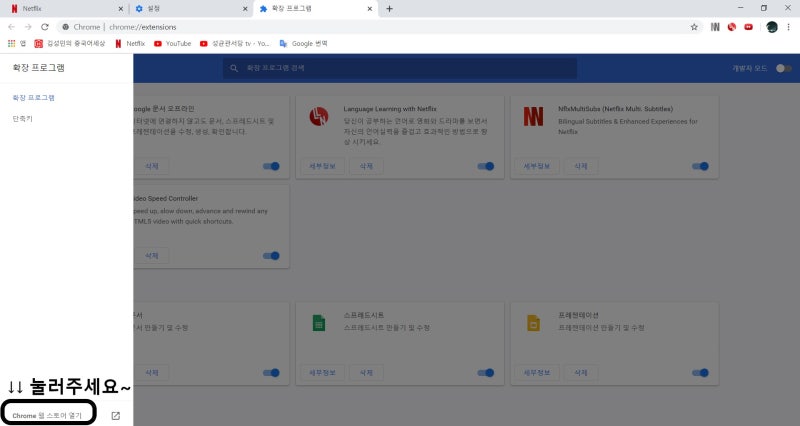Click the yellow 프레젠테이션 app icon
Image resolution: width=800 pixels, height=426 pixels.
tap(533, 323)
